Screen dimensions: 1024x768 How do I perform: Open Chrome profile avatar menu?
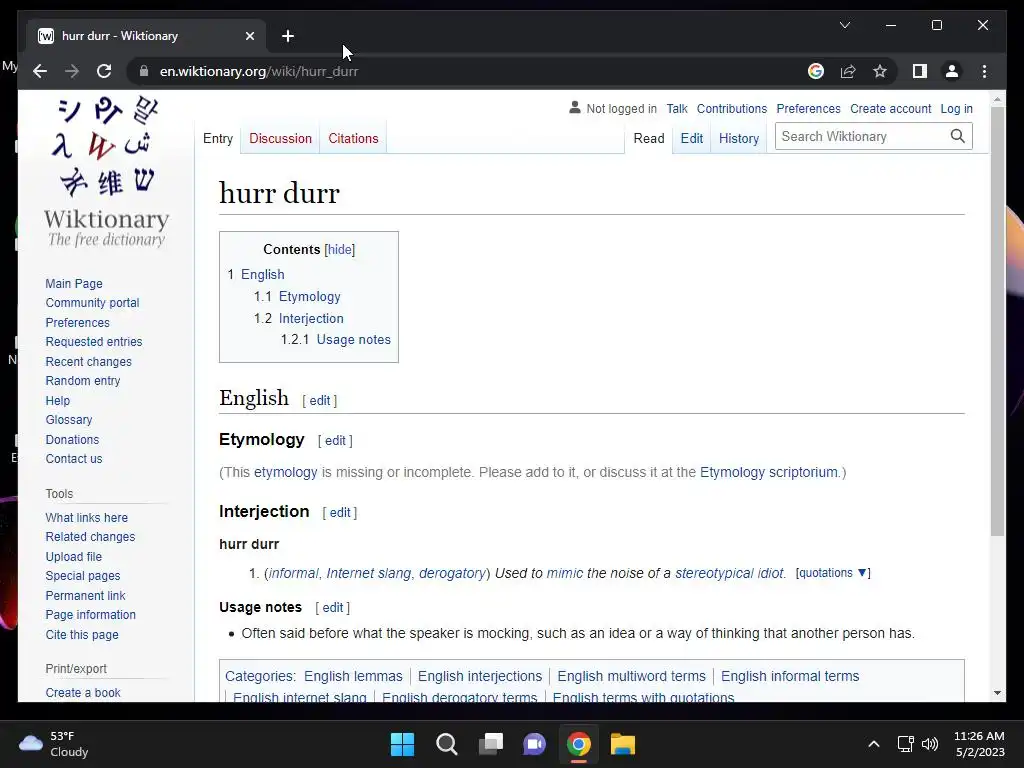952,71
